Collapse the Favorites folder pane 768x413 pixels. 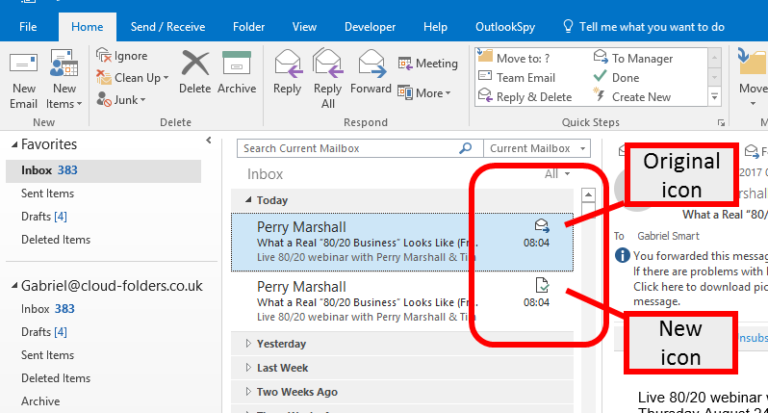tap(208, 141)
